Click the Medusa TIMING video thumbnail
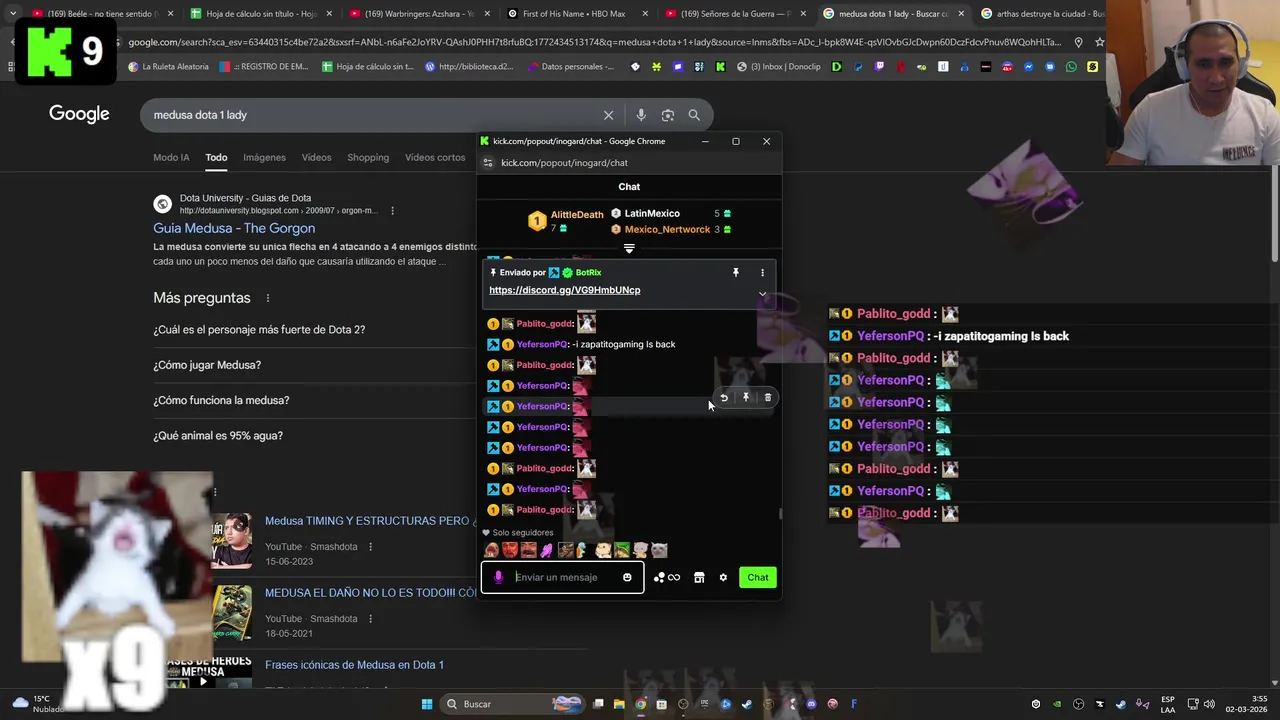1280x720 pixels. click(232, 540)
